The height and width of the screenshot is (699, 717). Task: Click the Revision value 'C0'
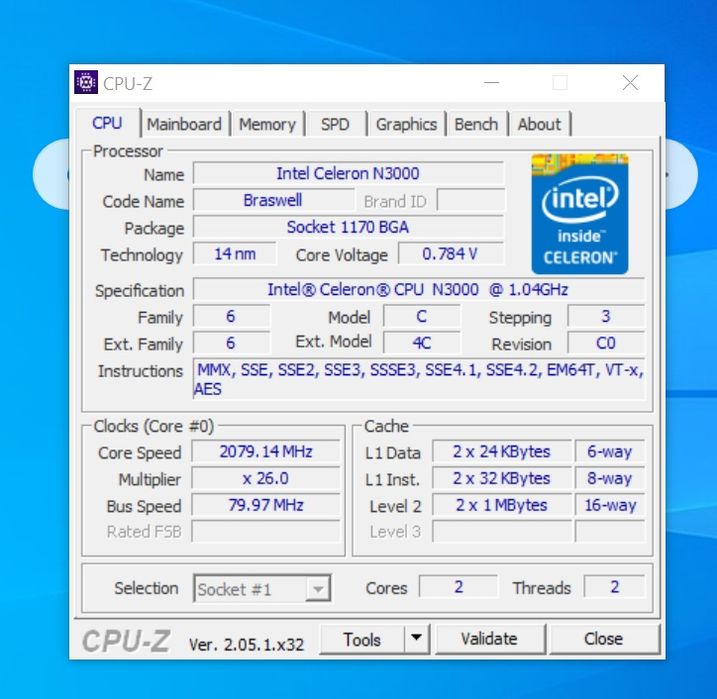606,343
